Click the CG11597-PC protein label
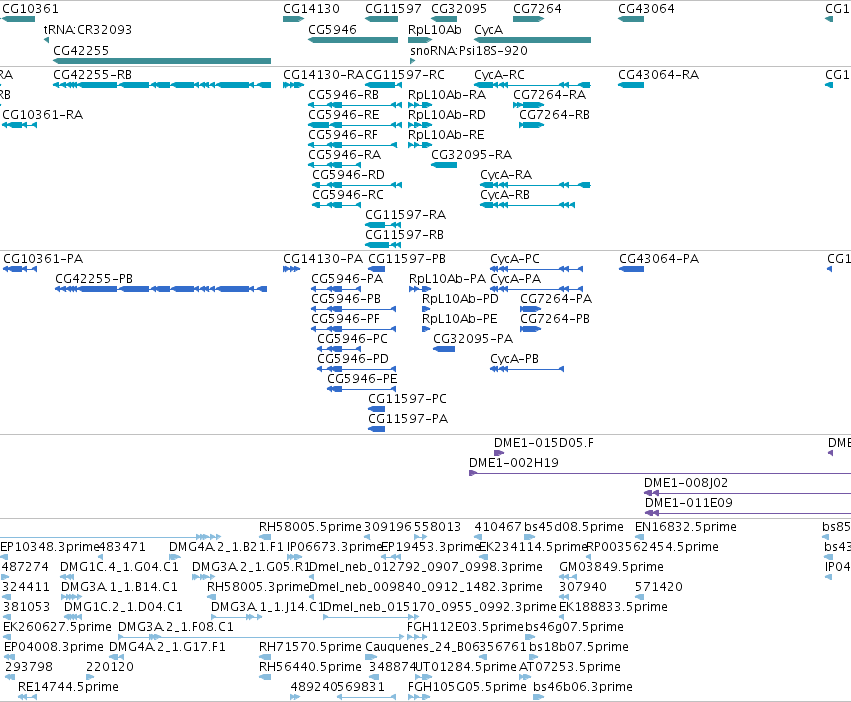The width and height of the screenshot is (851, 702). click(x=408, y=400)
